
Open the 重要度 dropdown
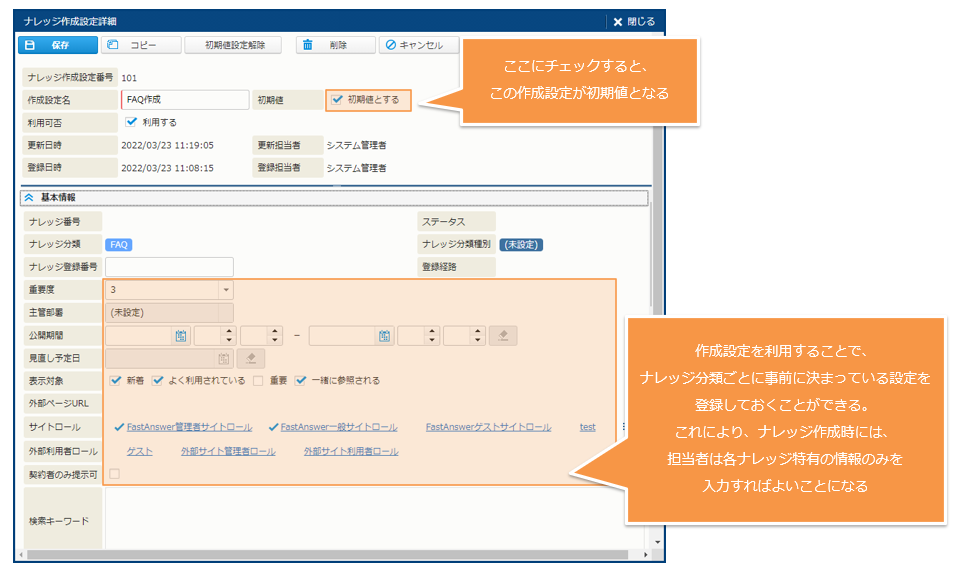pyautogui.click(x=226, y=290)
